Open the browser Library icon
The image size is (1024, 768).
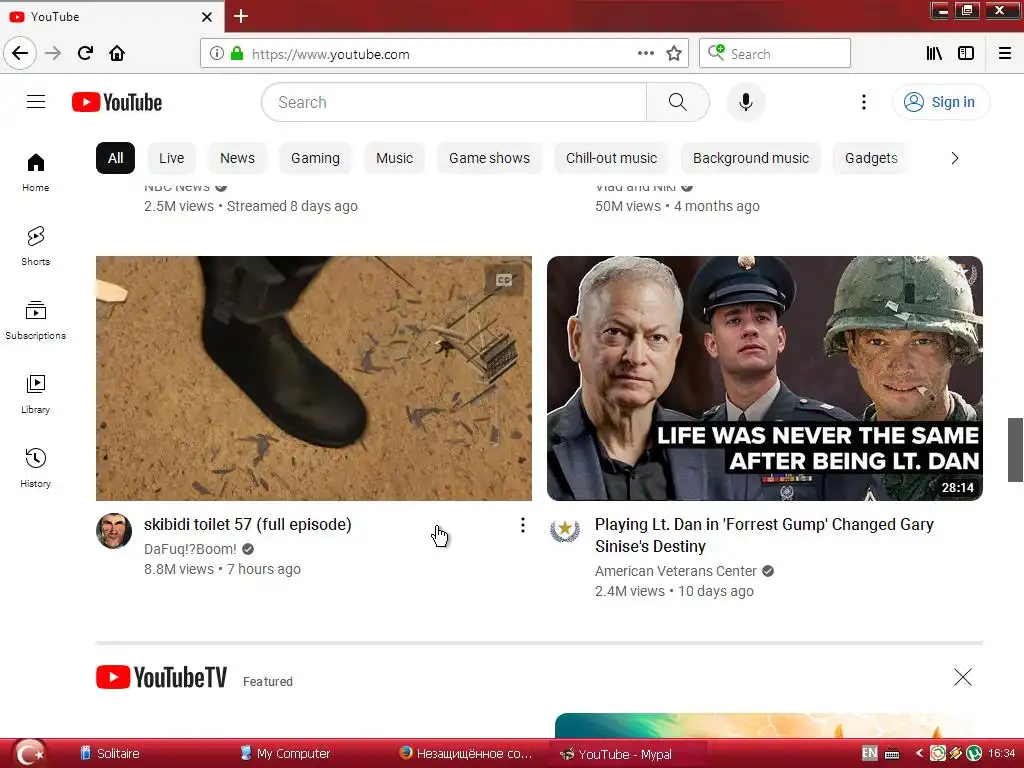click(934, 54)
